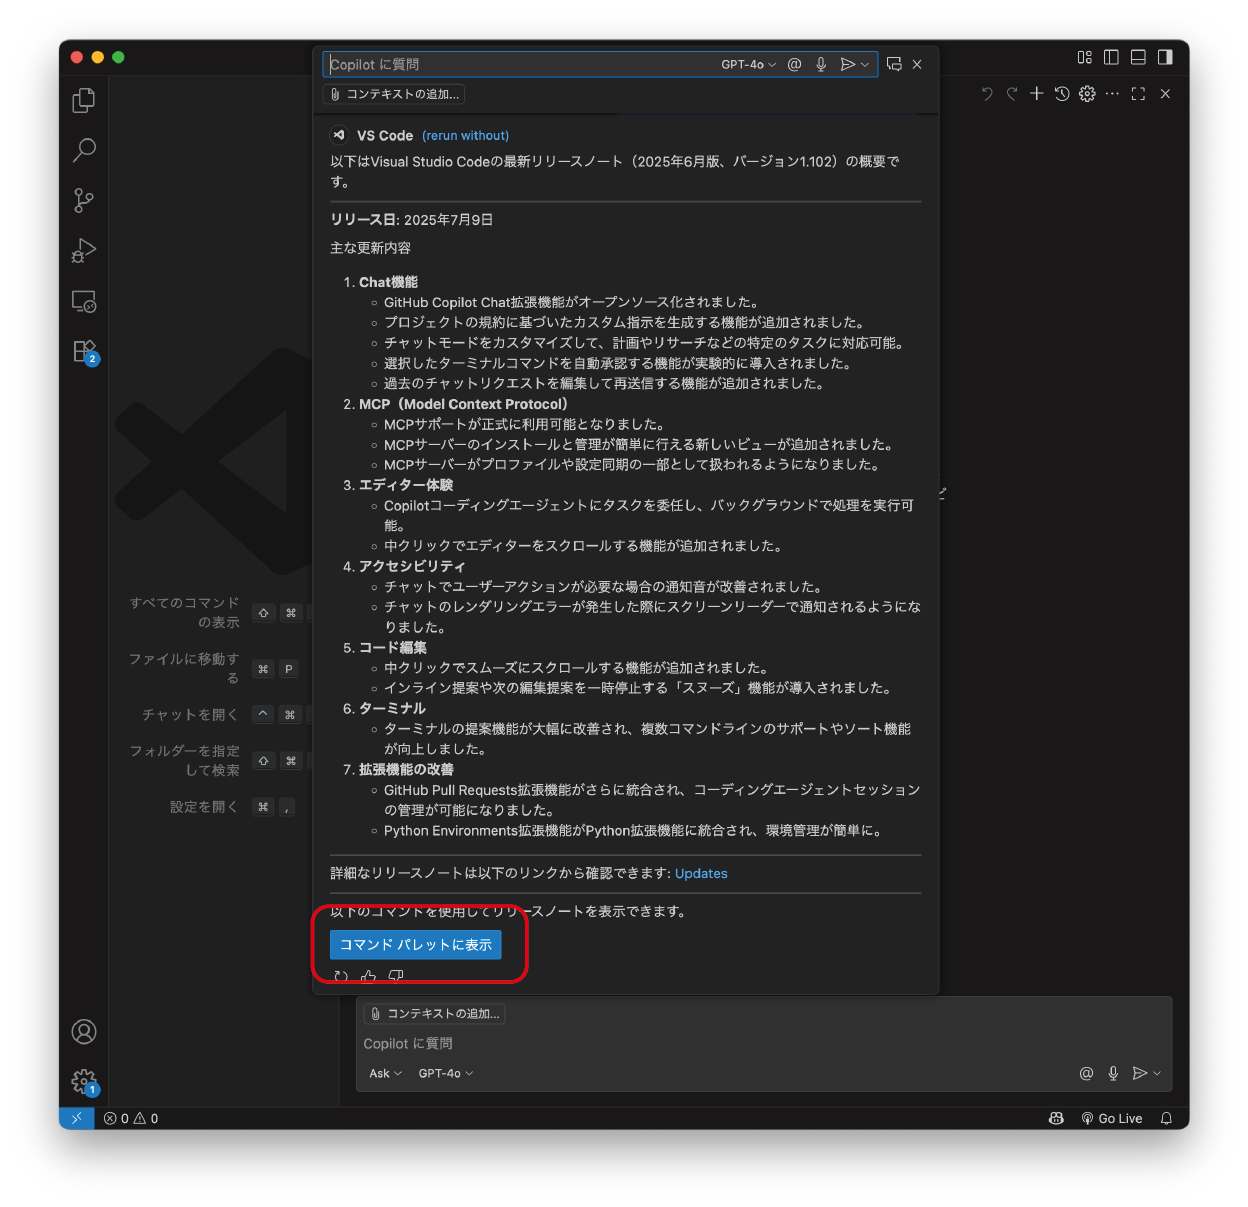The height and width of the screenshot is (1207, 1248).
Task: Click the "すべてのコマンドの表示" shortcut text
Action: click(184, 613)
